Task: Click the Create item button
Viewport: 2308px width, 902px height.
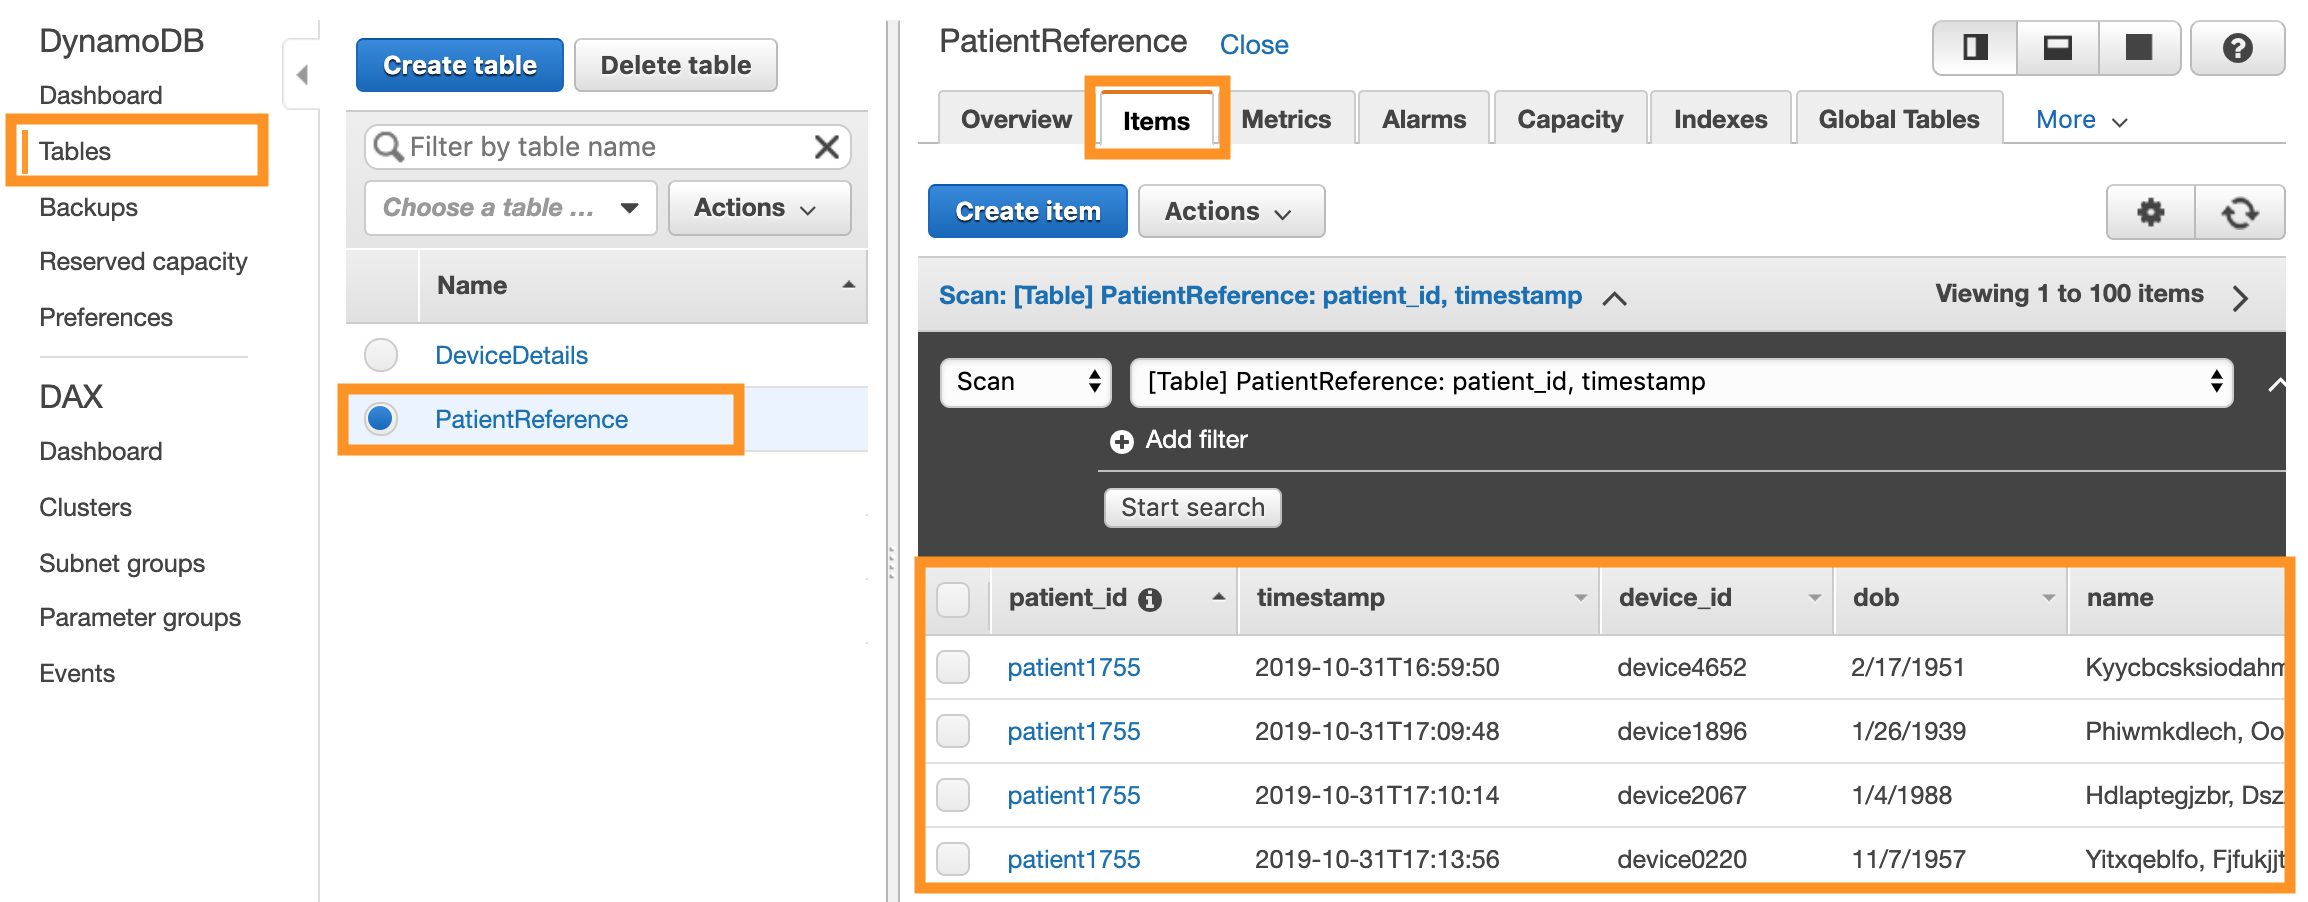Action: 1027,211
